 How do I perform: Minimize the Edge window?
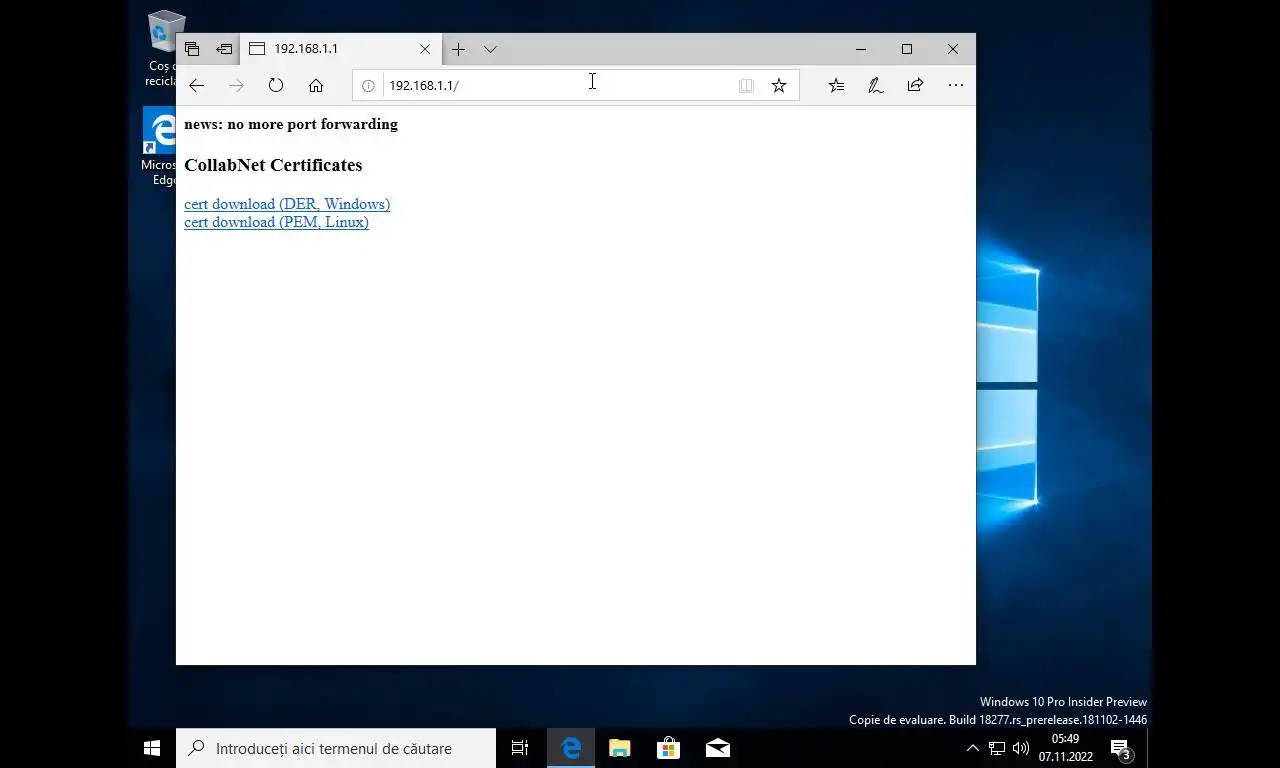(x=861, y=49)
